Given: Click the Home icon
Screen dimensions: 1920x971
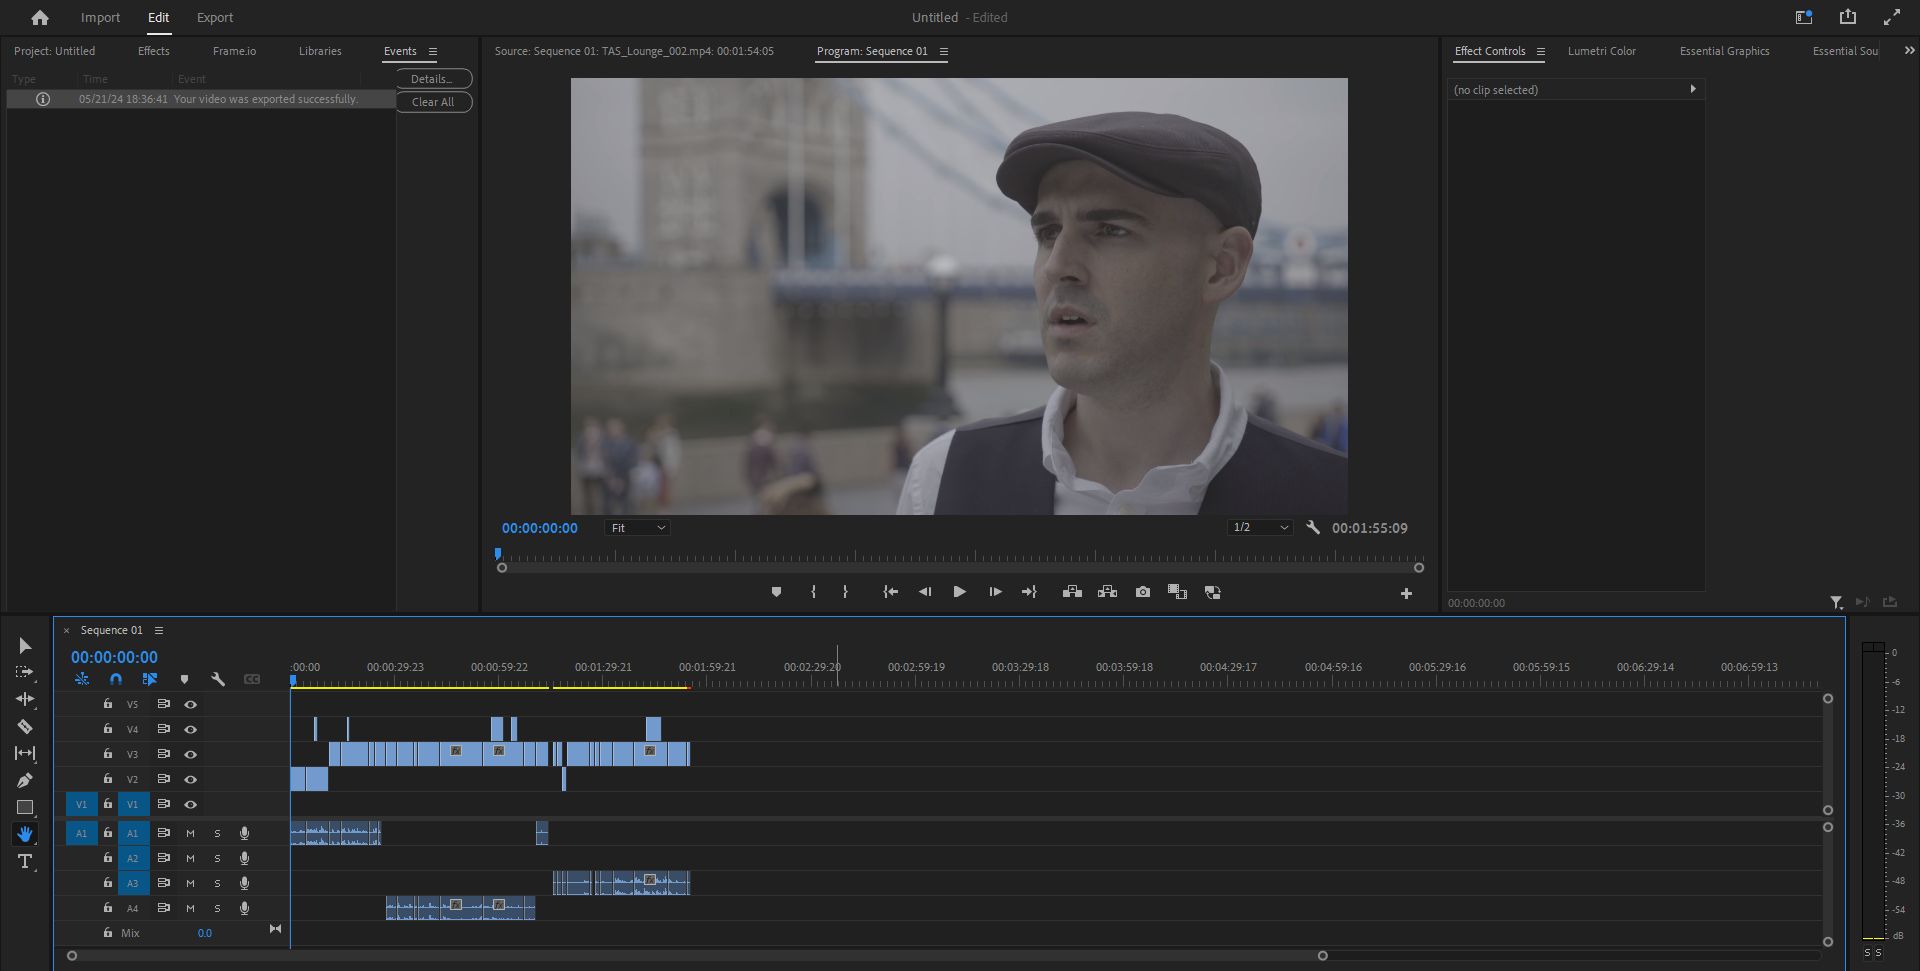Looking at the screenshot, I should click(x=40, y=18).
